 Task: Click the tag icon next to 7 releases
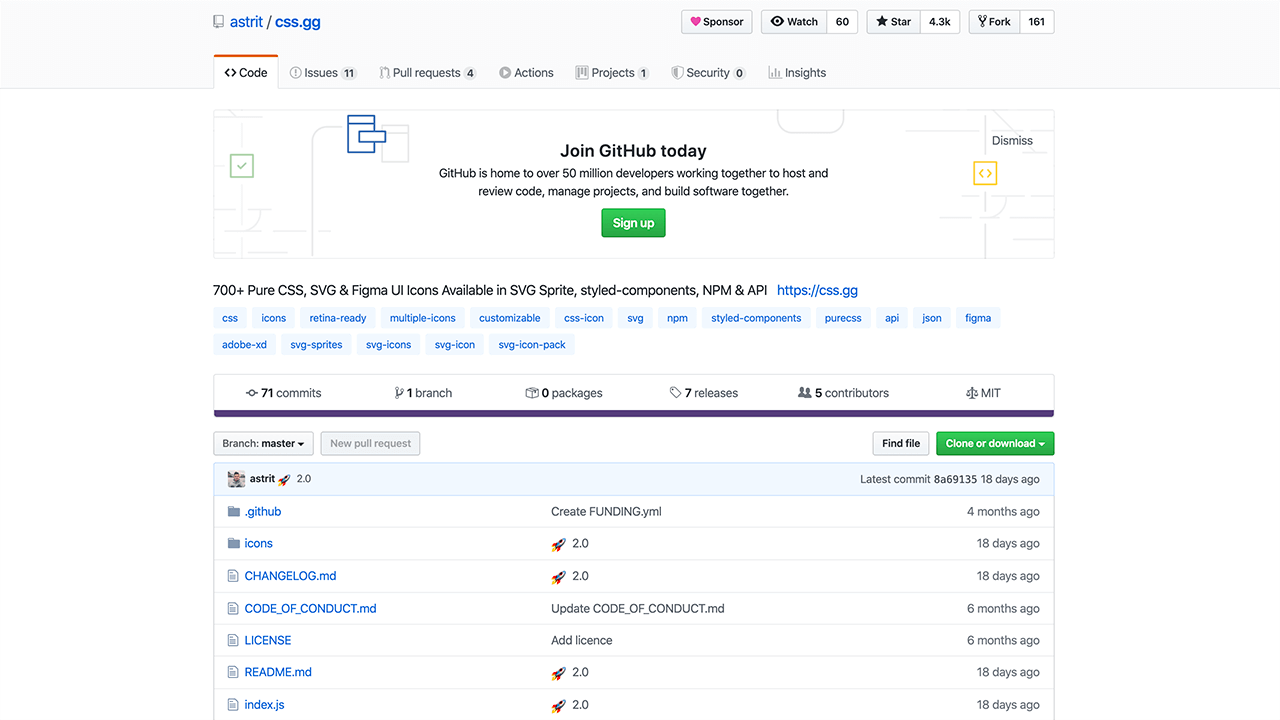point(675,393)
